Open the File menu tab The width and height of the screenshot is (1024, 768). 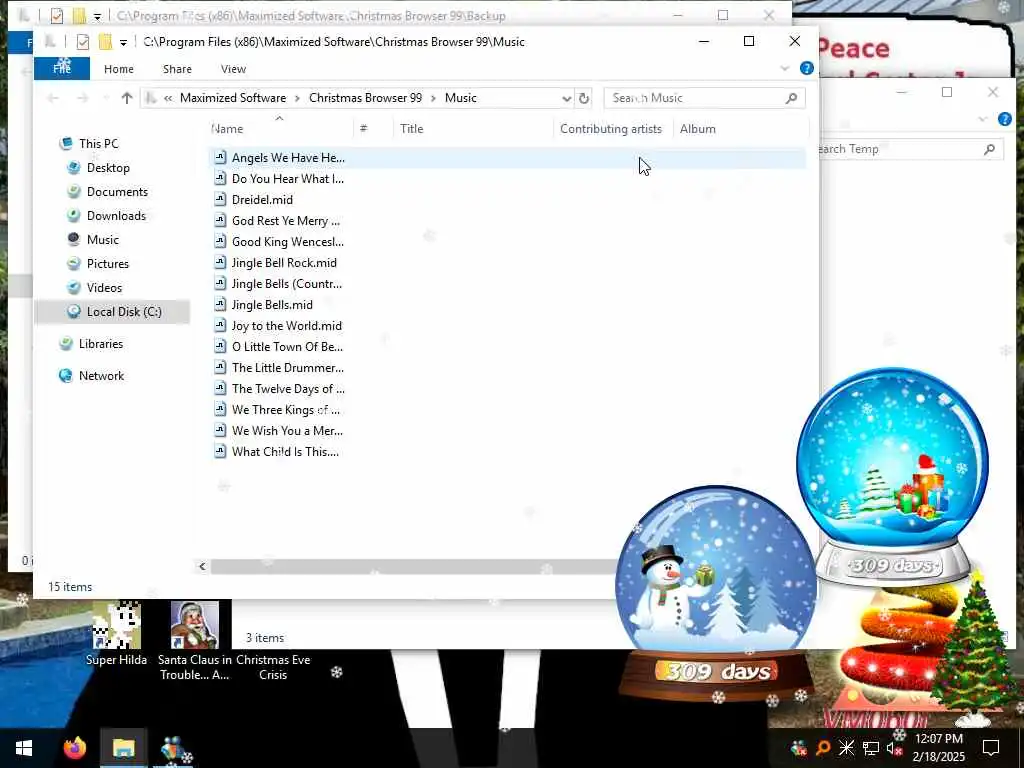62,69
